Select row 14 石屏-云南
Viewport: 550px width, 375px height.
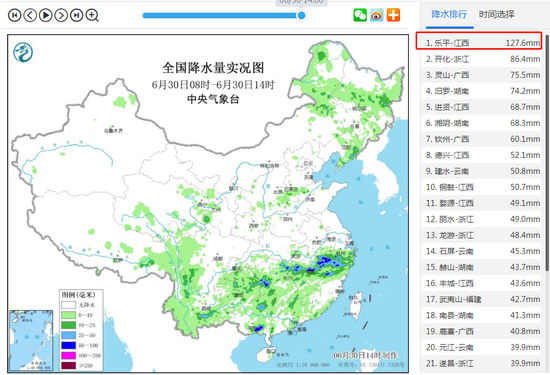click(481, 251)
